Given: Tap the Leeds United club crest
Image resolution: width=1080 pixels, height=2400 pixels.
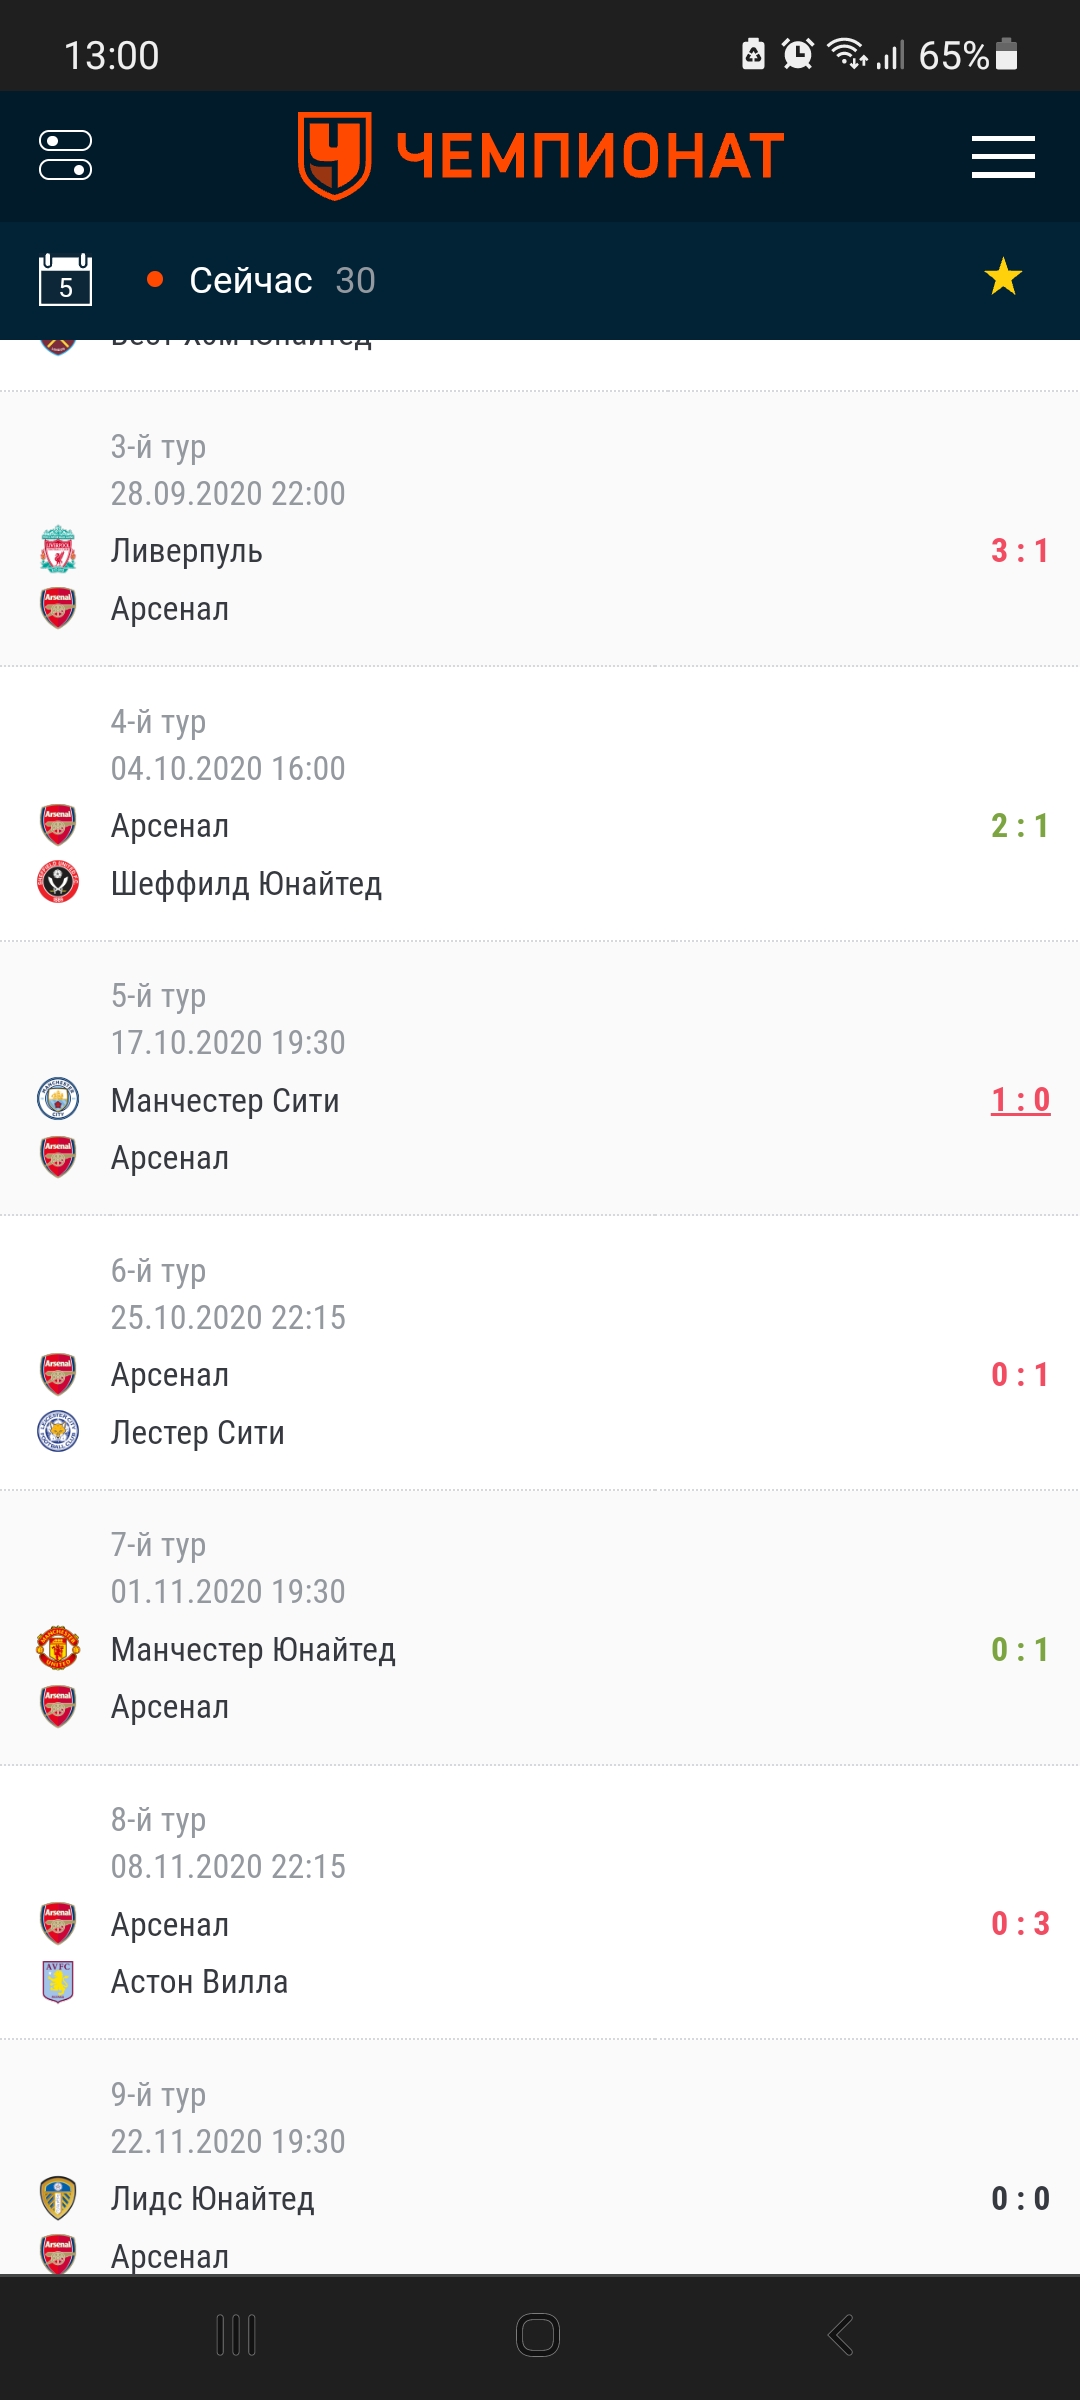Looking at the screenshot, I should pyautogui.click(x=58, y=2198).
